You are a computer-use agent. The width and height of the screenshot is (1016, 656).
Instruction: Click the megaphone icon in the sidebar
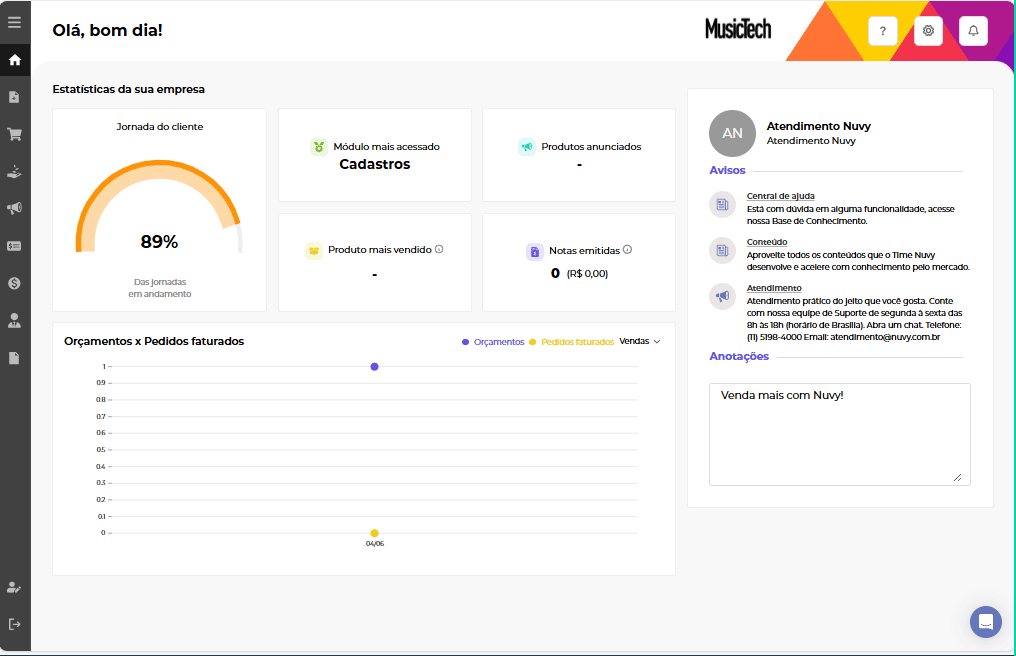click(x=14, y=208)
